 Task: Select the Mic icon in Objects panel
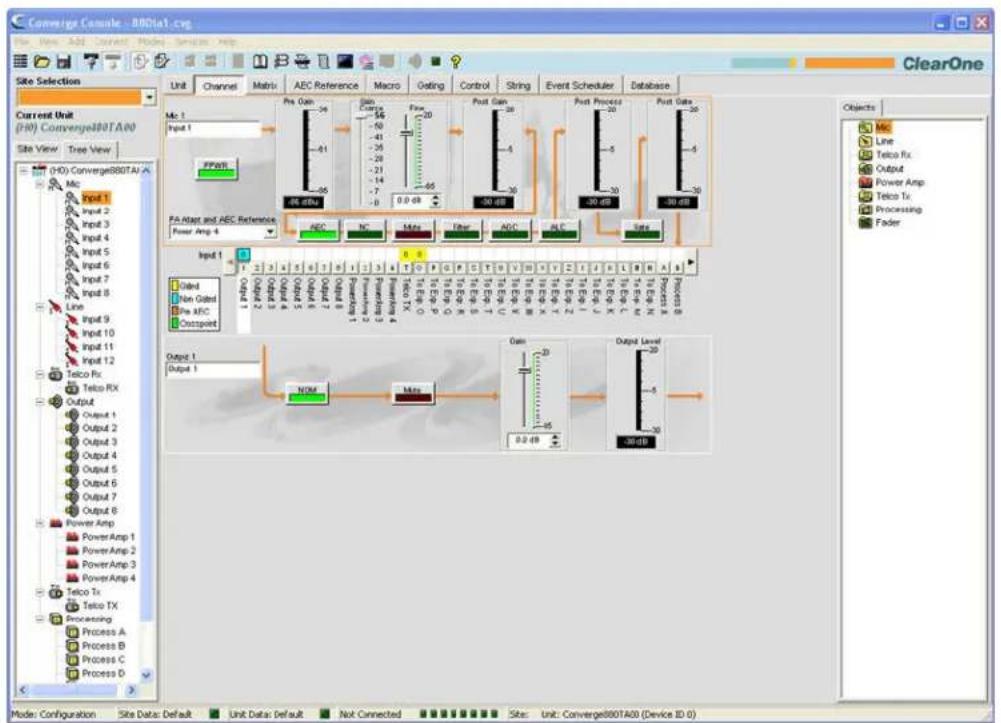click(865, 128)
